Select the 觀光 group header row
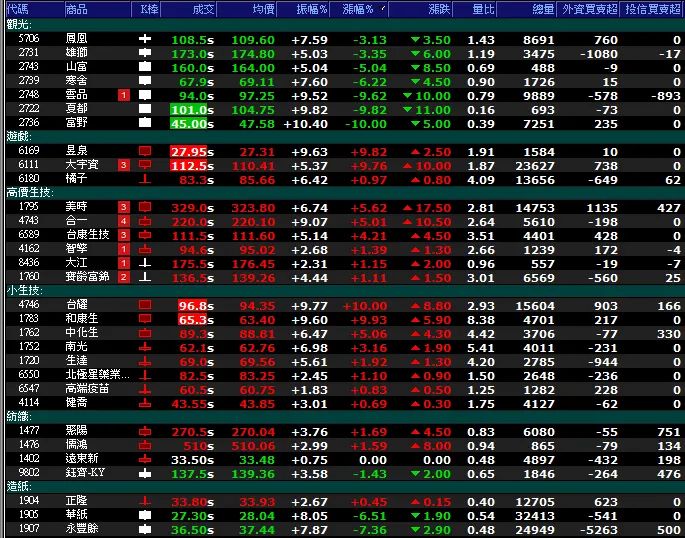Image resolution: width=685 pixels, height=538 pixels. pyautogui.click(x=345, y=24)
